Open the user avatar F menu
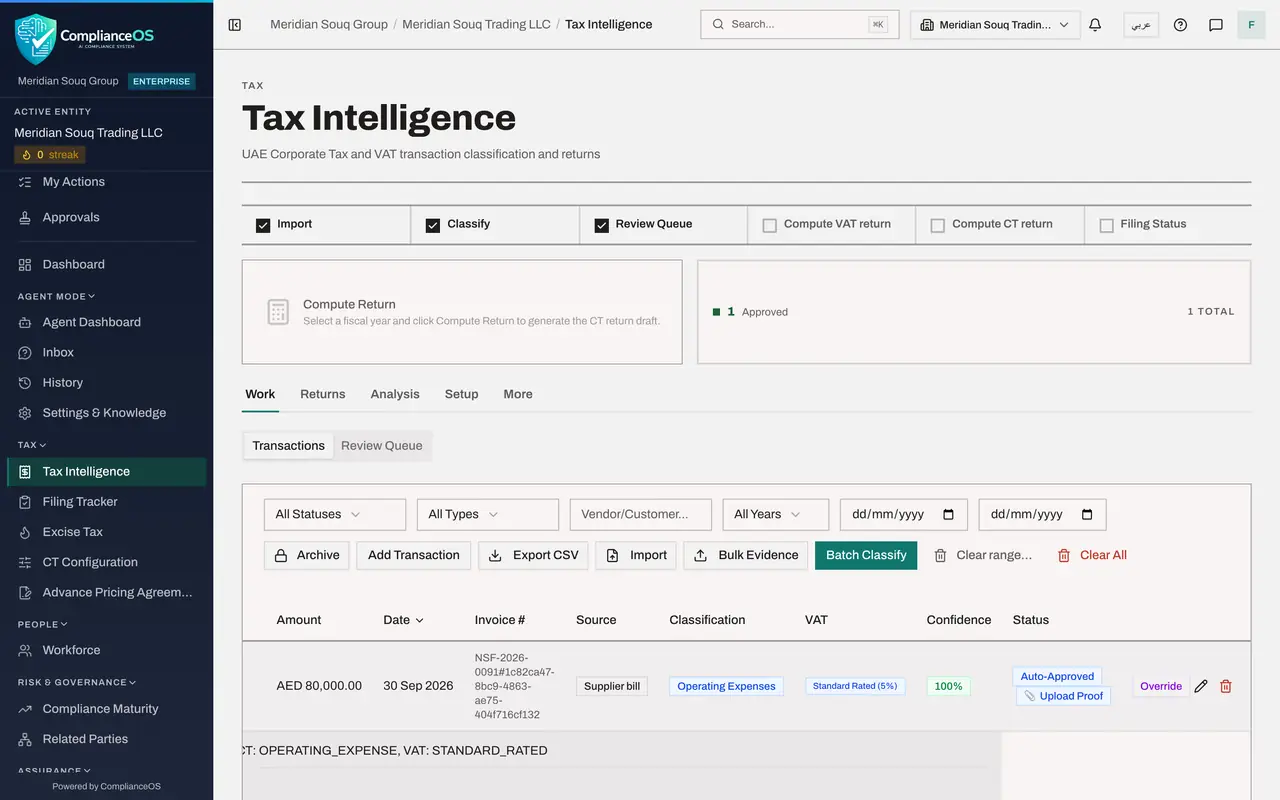 (x=1251, y=25)
